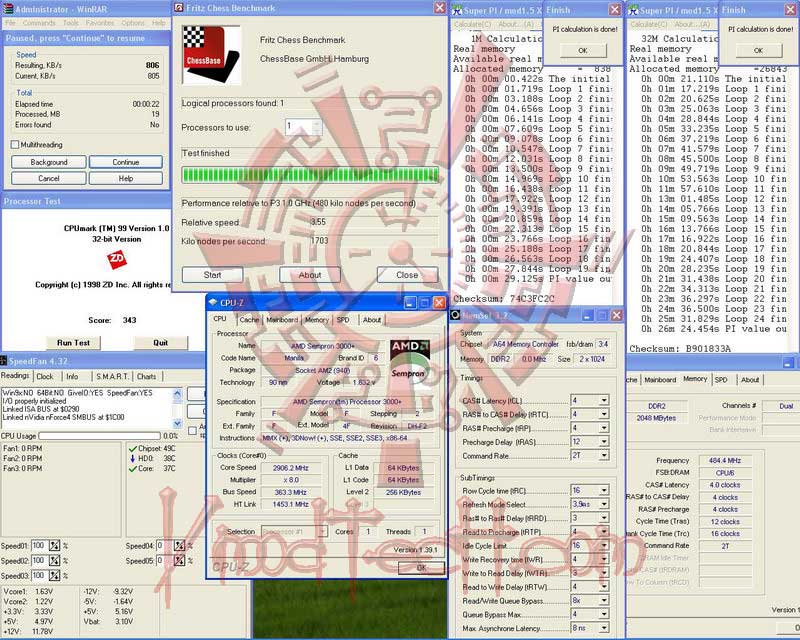Click the Cancel button in WinRAR
Viewport: 800px width, 640px height.
tap(48, 178)
